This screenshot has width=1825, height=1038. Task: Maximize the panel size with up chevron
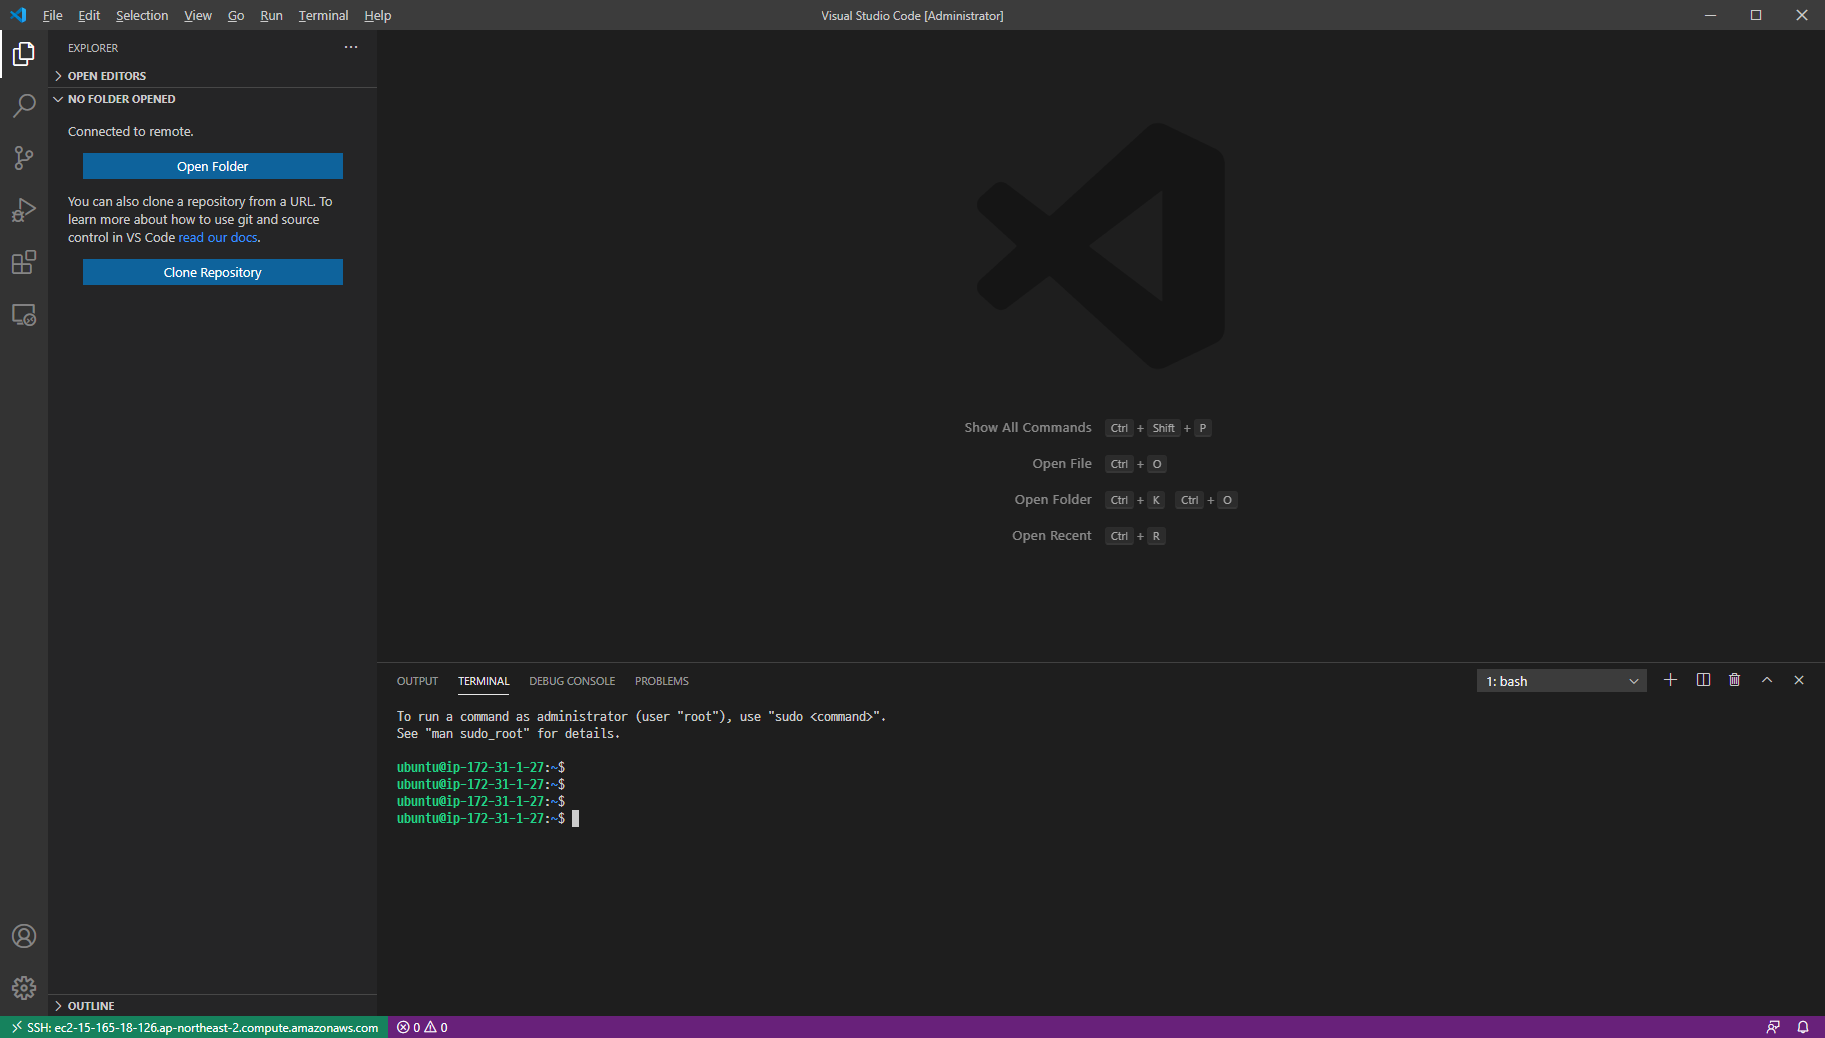(x=1767, y=680)
